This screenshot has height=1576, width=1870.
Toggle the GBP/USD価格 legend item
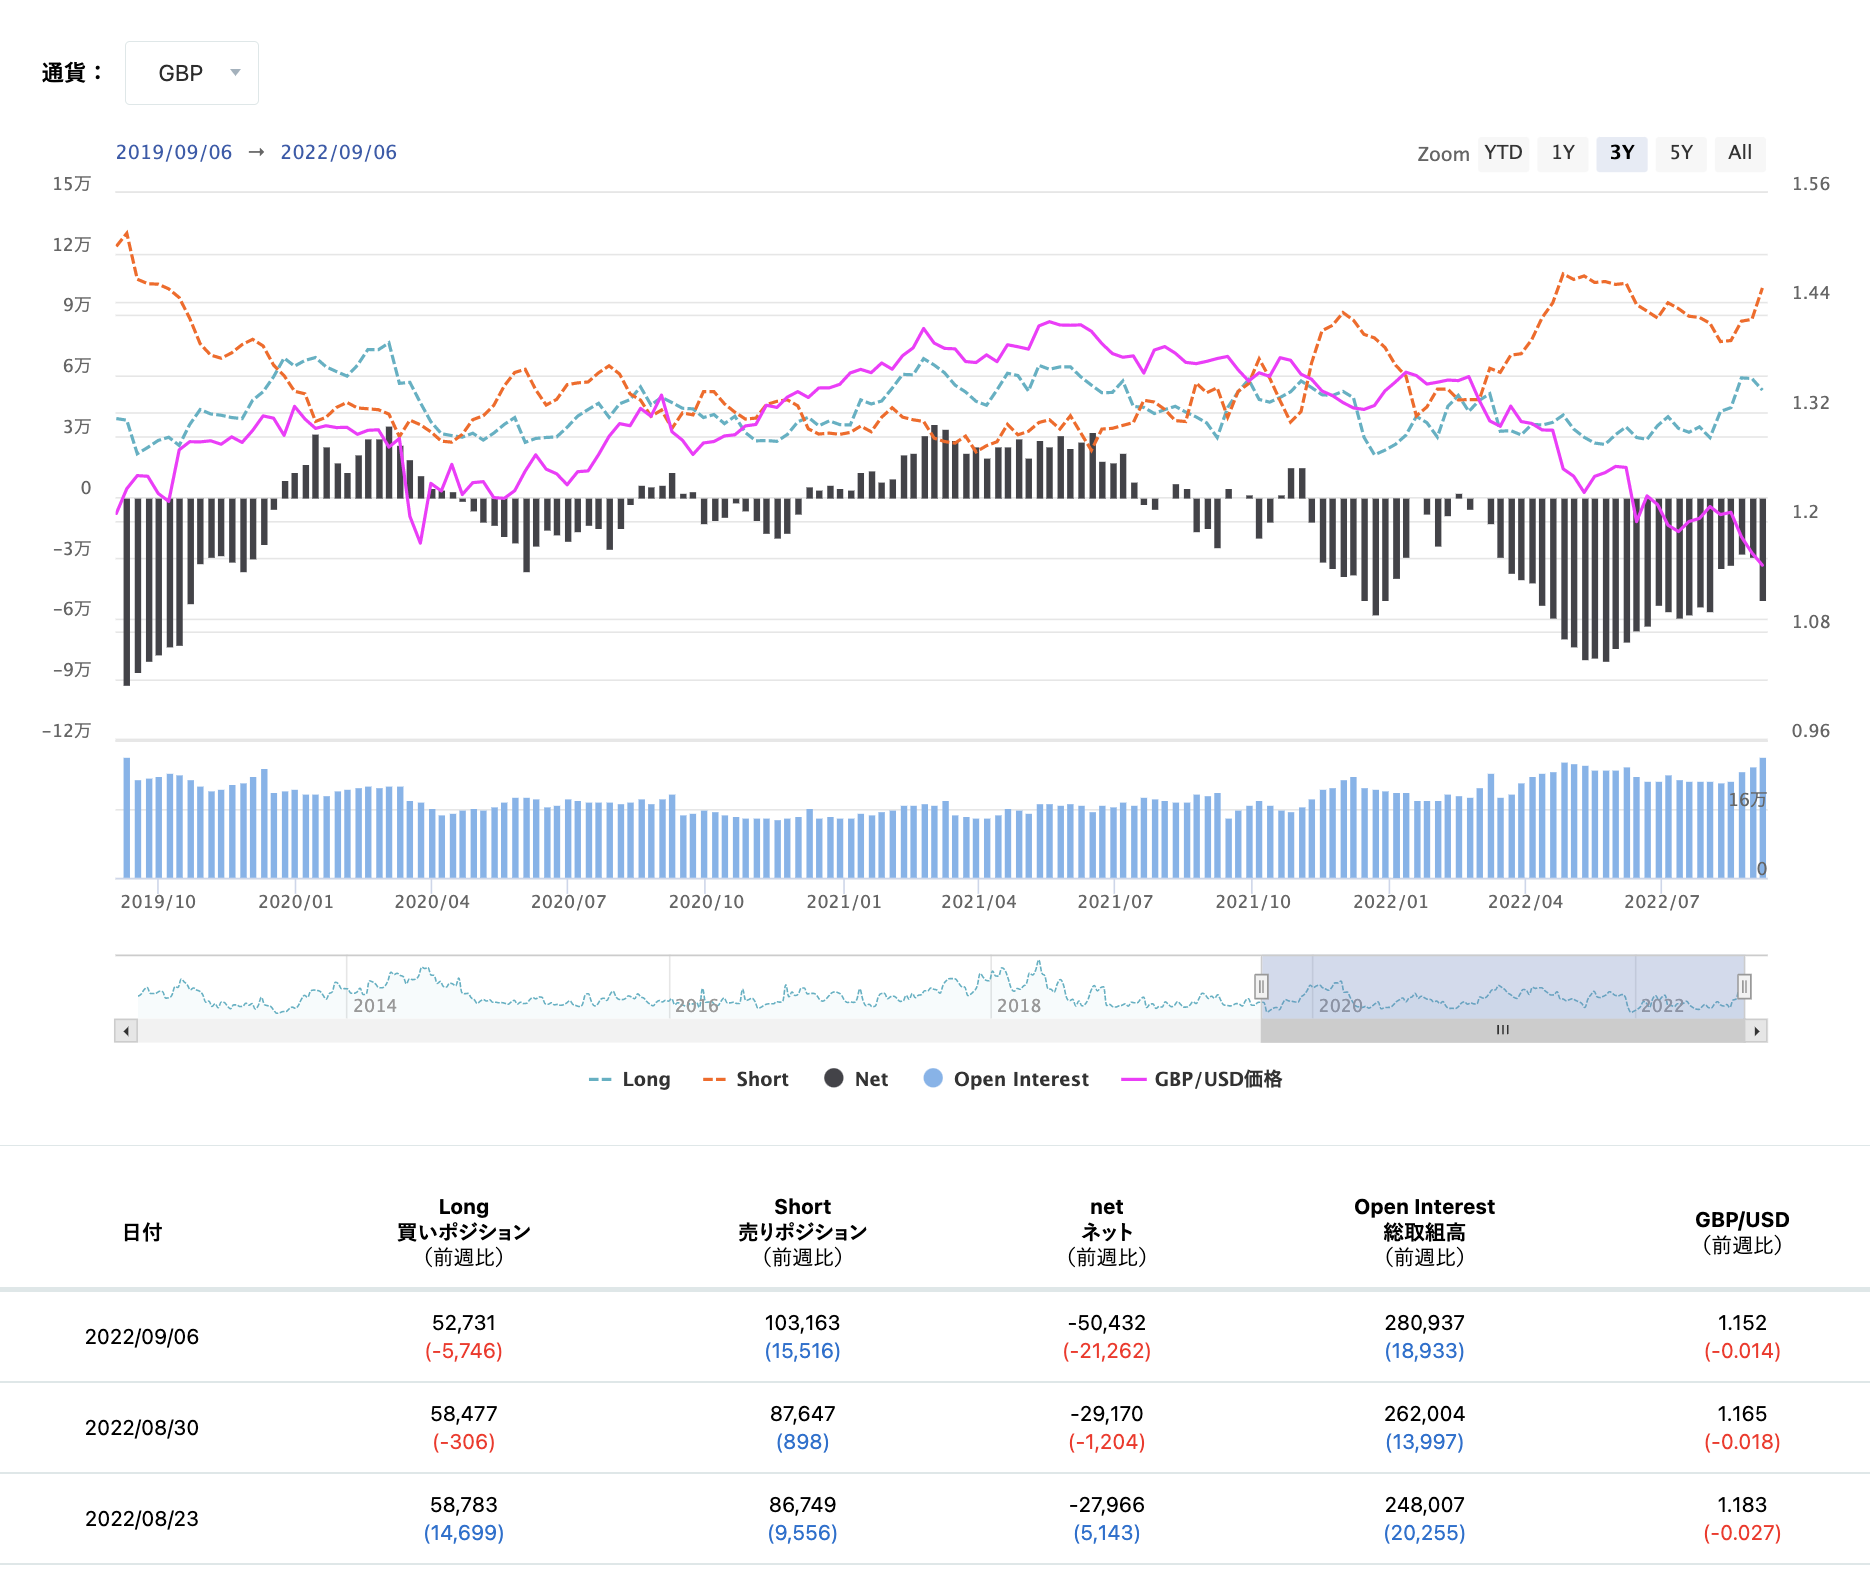coord(1202,1079)
